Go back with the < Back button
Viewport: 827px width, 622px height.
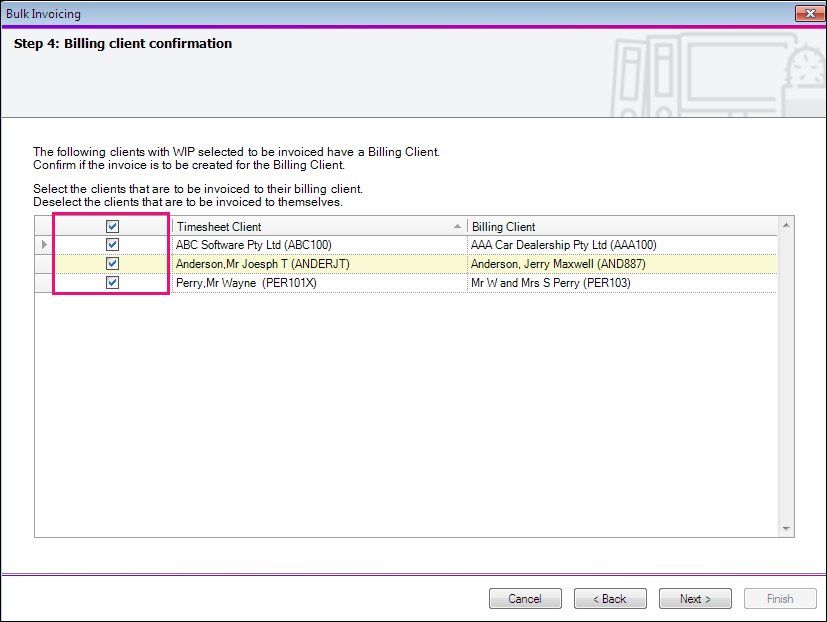click(x=609, y=599)
